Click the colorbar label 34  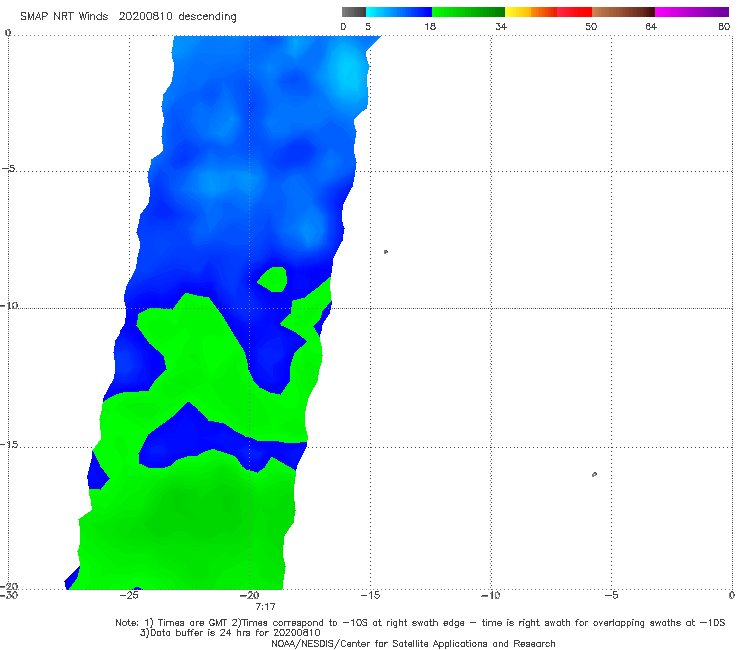pos(501,27)
